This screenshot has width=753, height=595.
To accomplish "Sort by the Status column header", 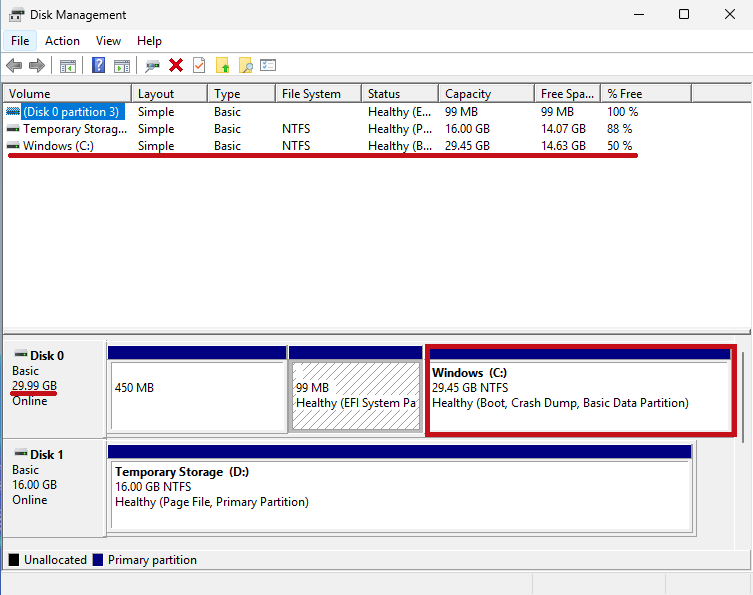I will (400, 94).
